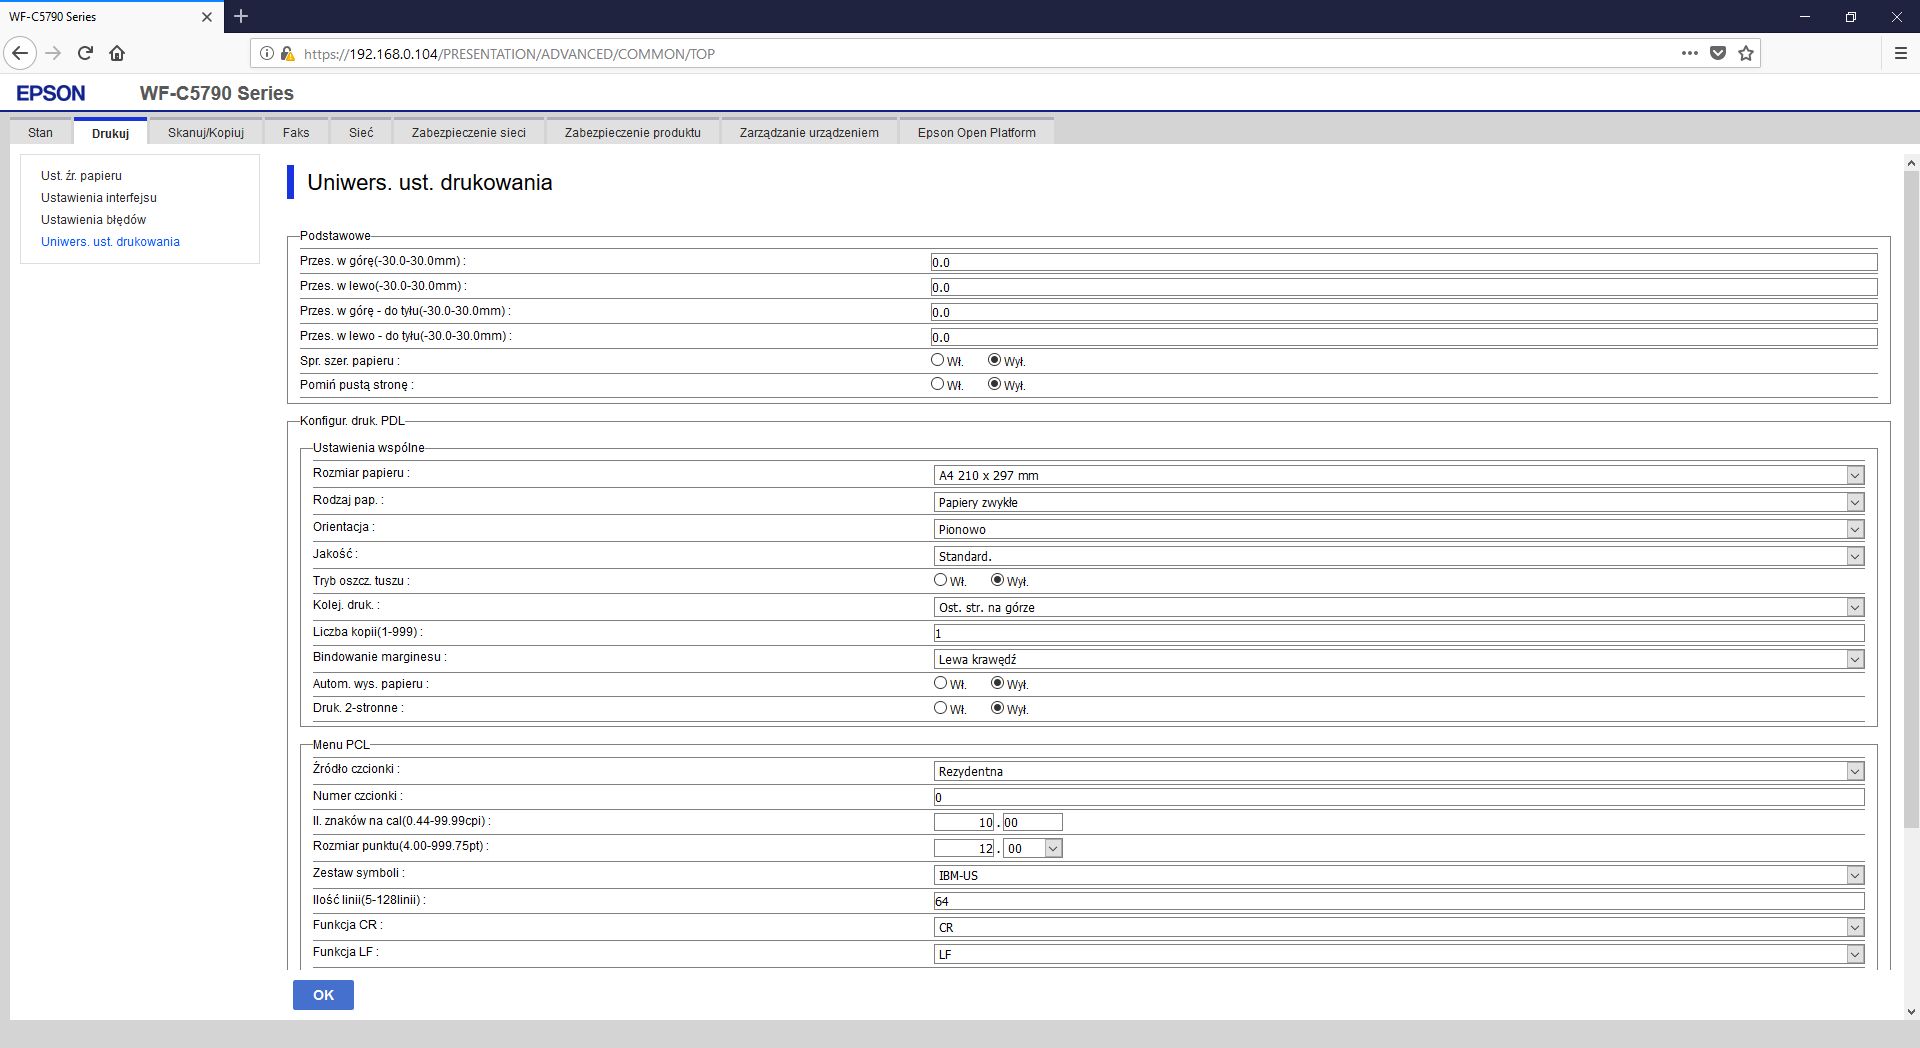Open the Rozmiar papieru dropdown
This screenshot has height=1048, width=1920.
[x=1399, y=475]
